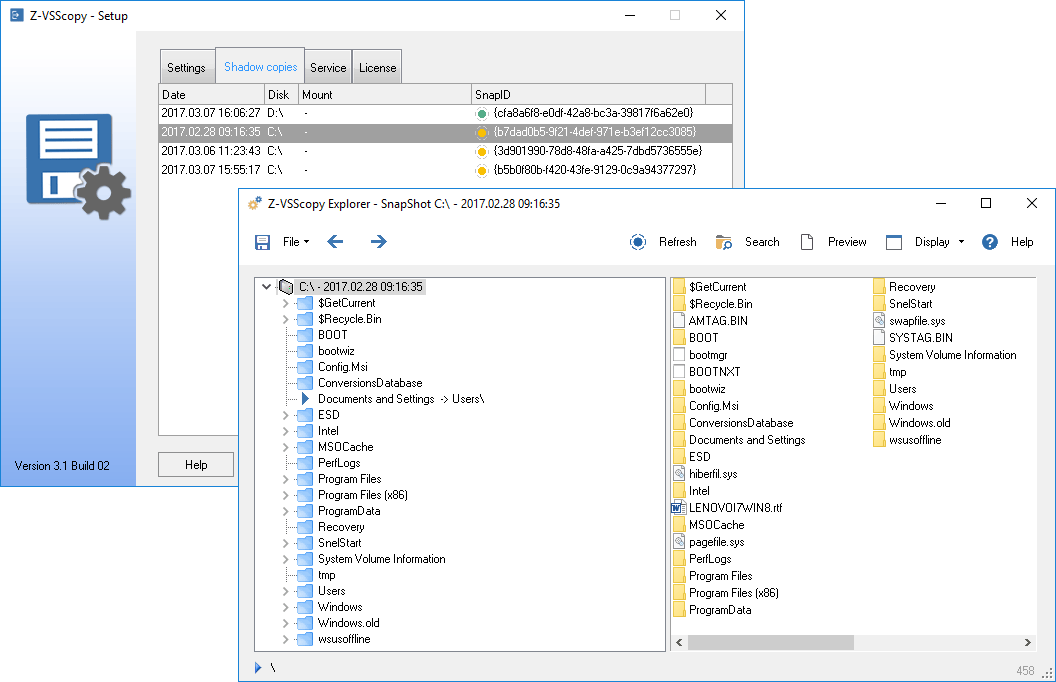Open Search in the Explorer toolbar

(x=724, y=242)
